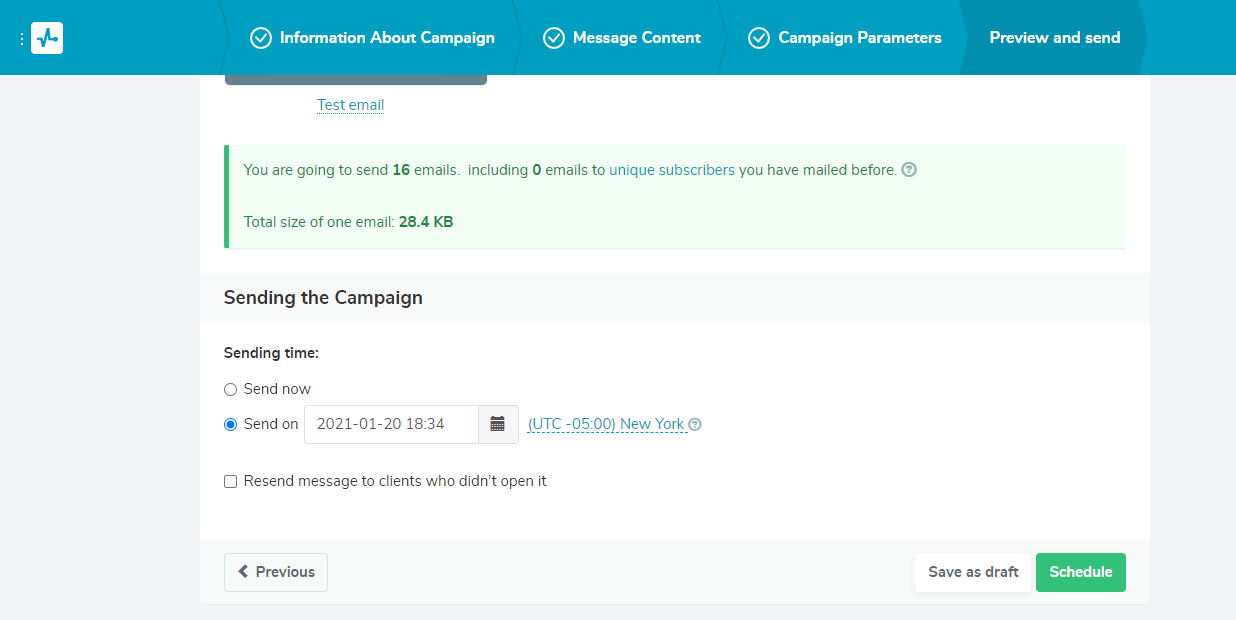Enable resend to clients who didn't open

click(x=230, y=481)
